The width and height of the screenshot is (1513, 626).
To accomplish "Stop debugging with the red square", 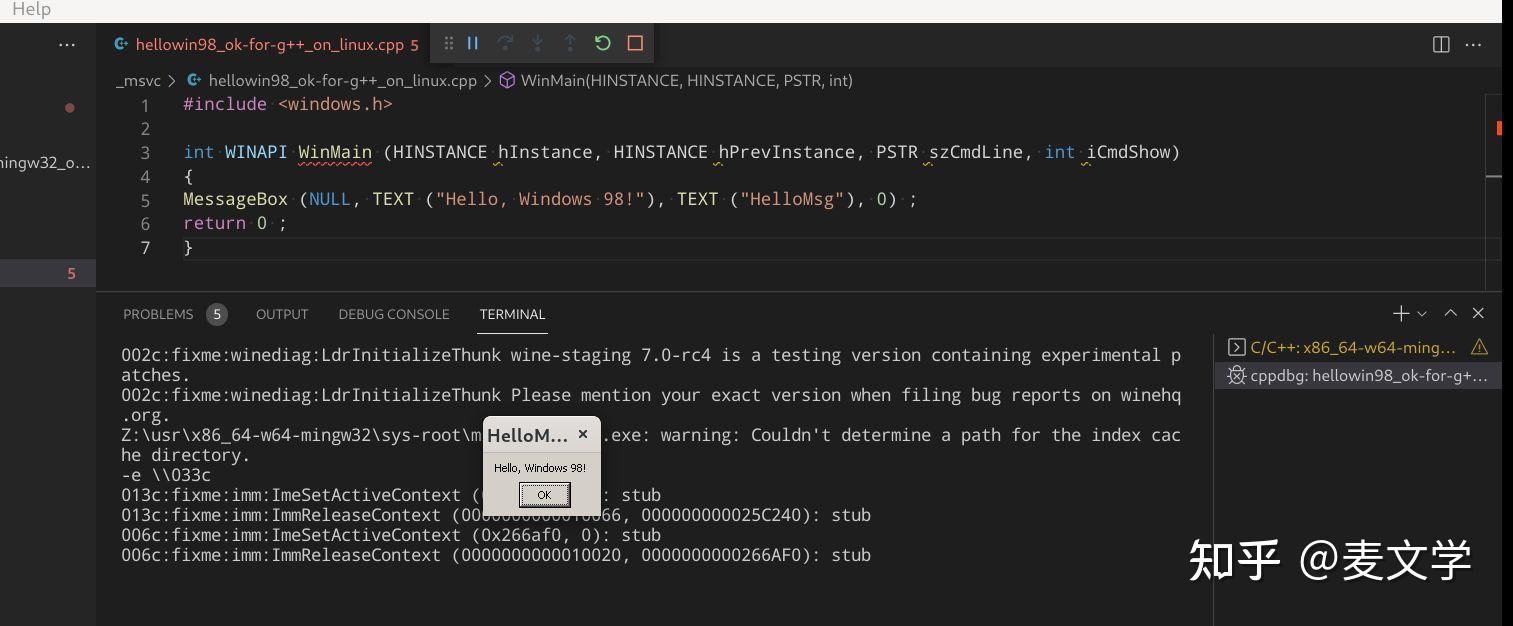I will pos(634,43).
